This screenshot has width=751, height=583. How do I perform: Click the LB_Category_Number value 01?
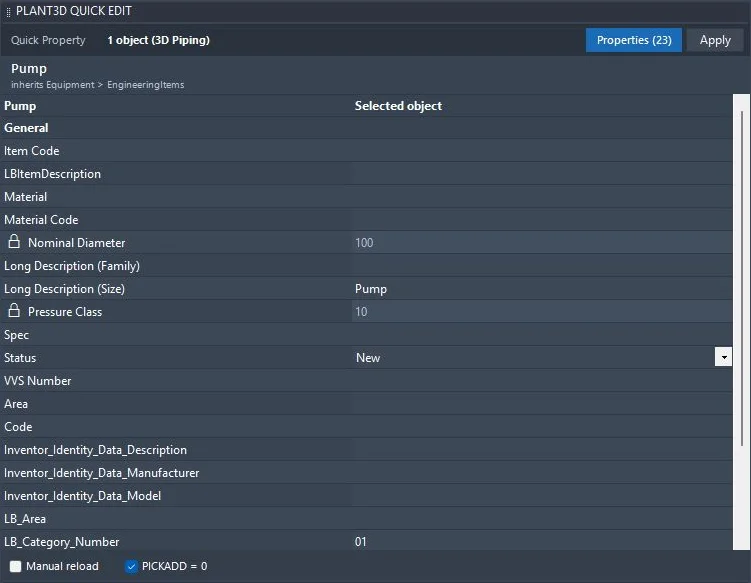(x=542, y=542)
